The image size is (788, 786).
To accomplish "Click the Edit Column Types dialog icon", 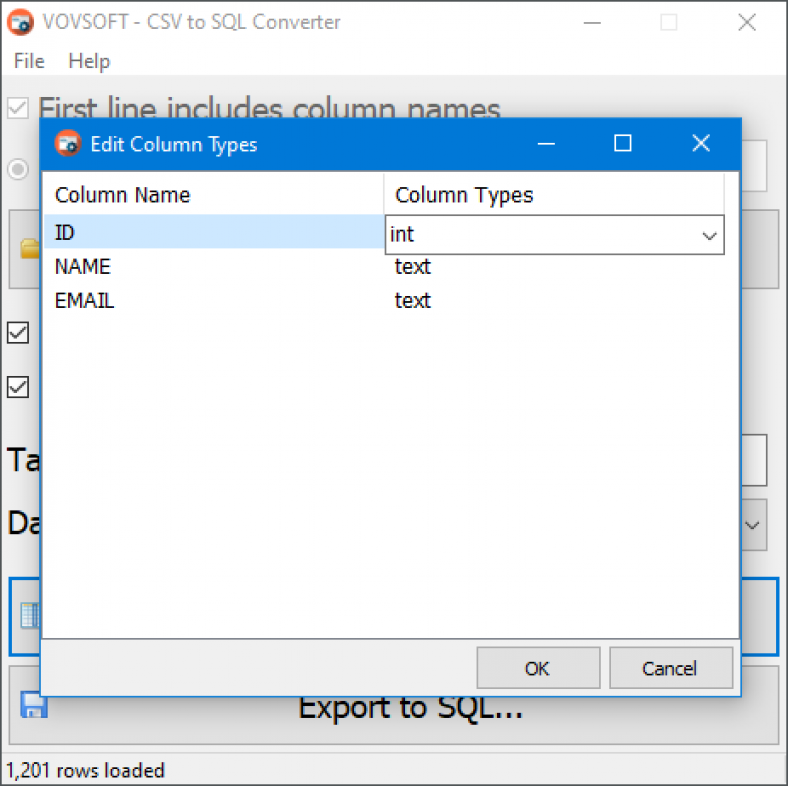I will pyautogui.click(x=67, y=144).
